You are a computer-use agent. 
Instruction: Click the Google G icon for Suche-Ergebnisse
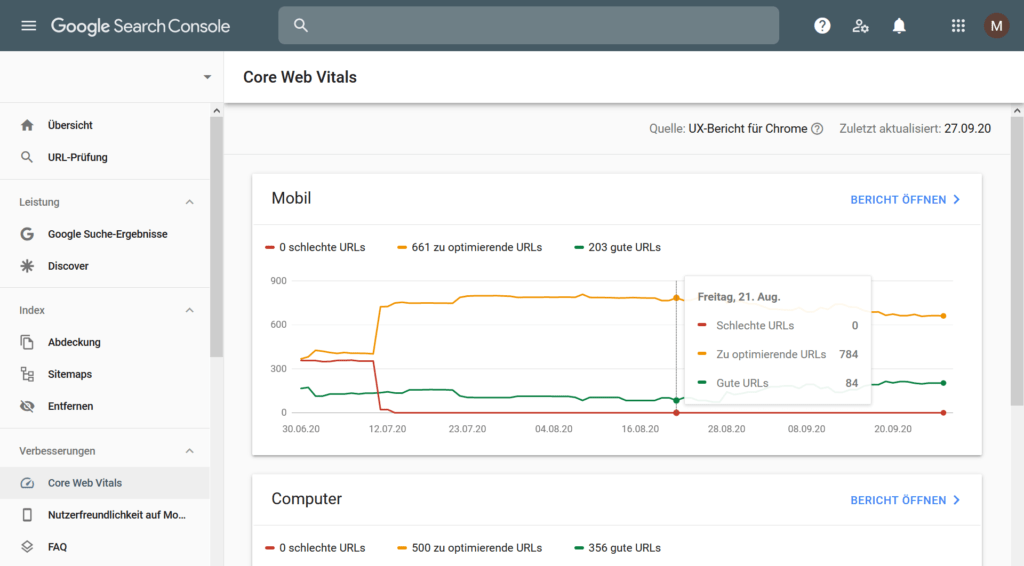[x=27, y=234]
